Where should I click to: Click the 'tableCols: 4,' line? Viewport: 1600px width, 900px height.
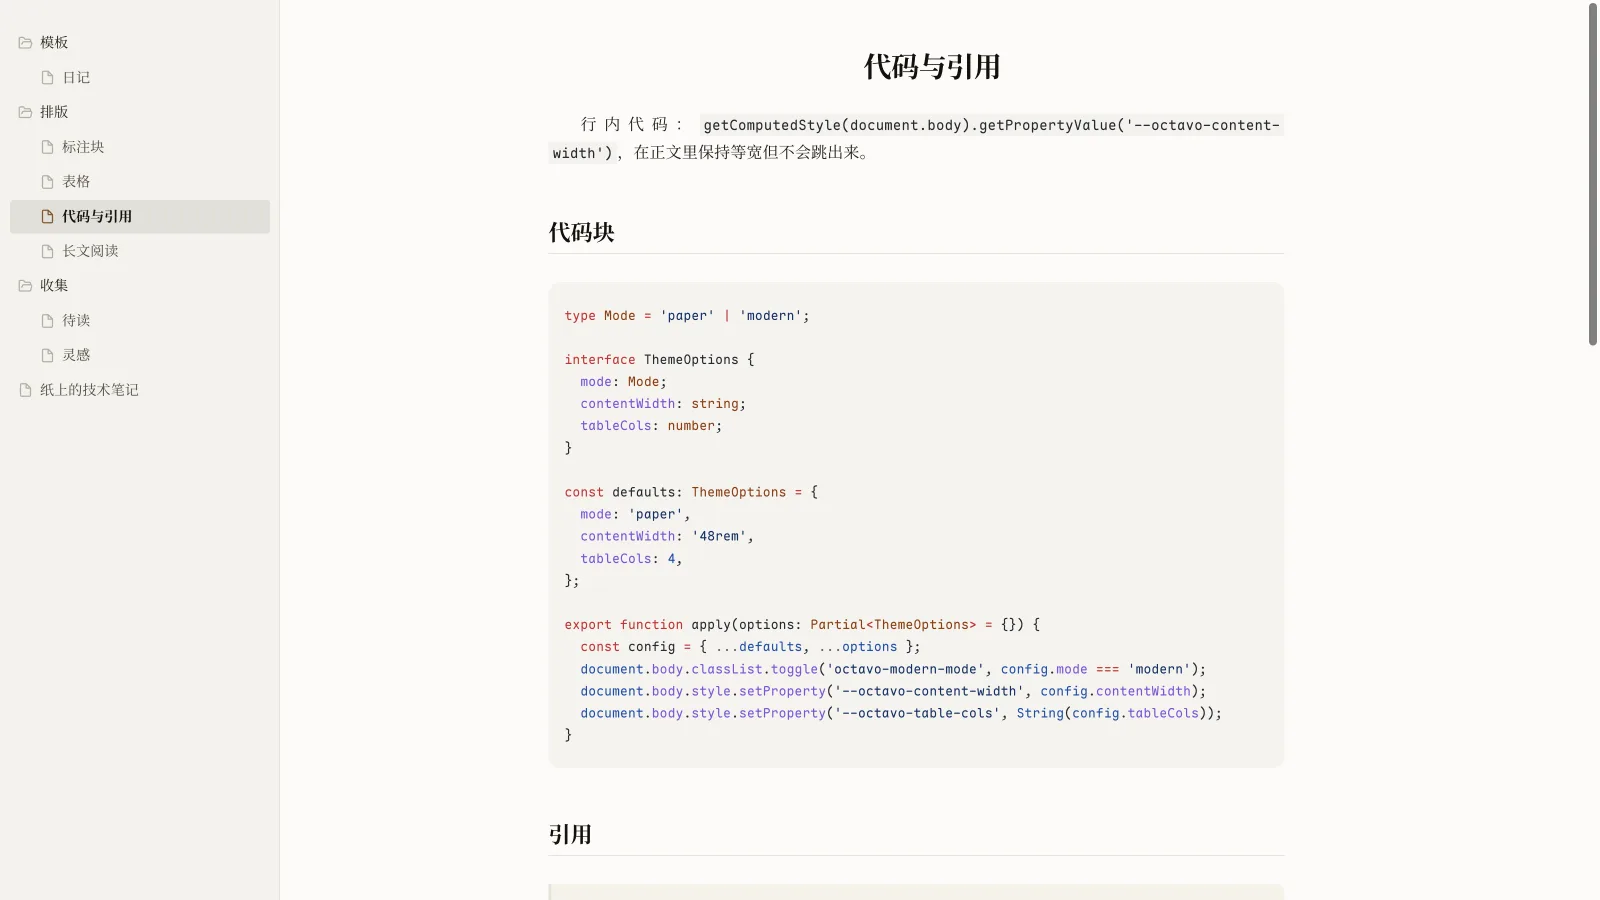pos(631,559)
